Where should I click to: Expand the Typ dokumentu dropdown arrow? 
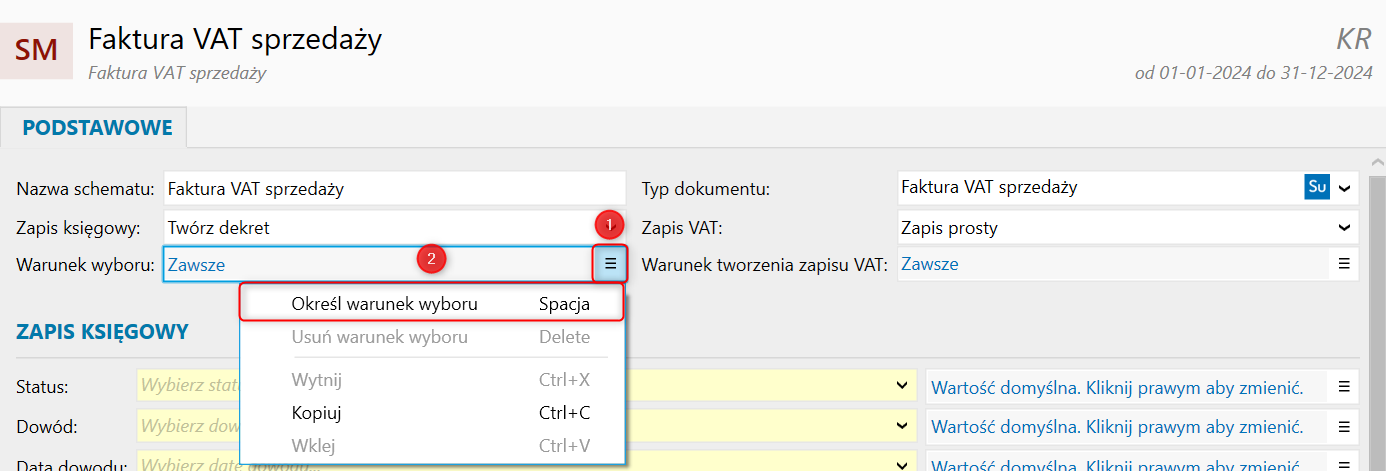[x=1345, y=187]
